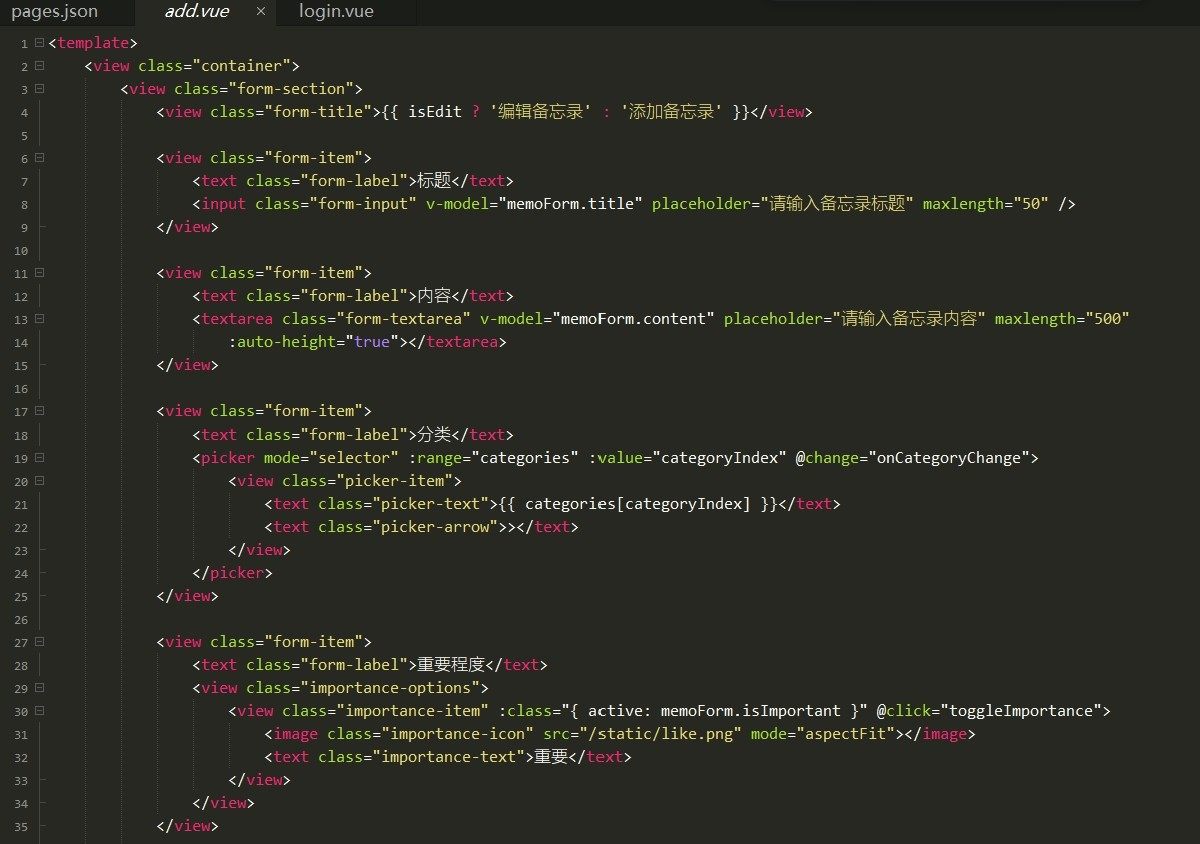Click "categoryIndex" in the :value attribute

tap(719, 458)
